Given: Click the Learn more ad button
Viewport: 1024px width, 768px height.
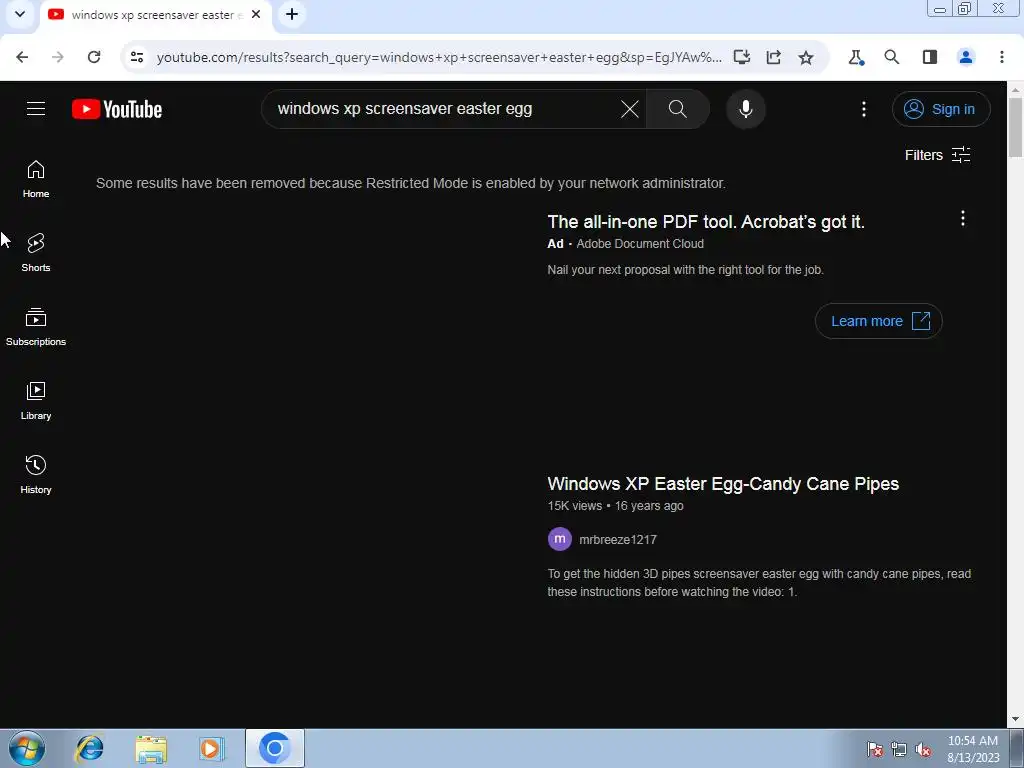Looking at the screenshot, I should pos(878,321).
